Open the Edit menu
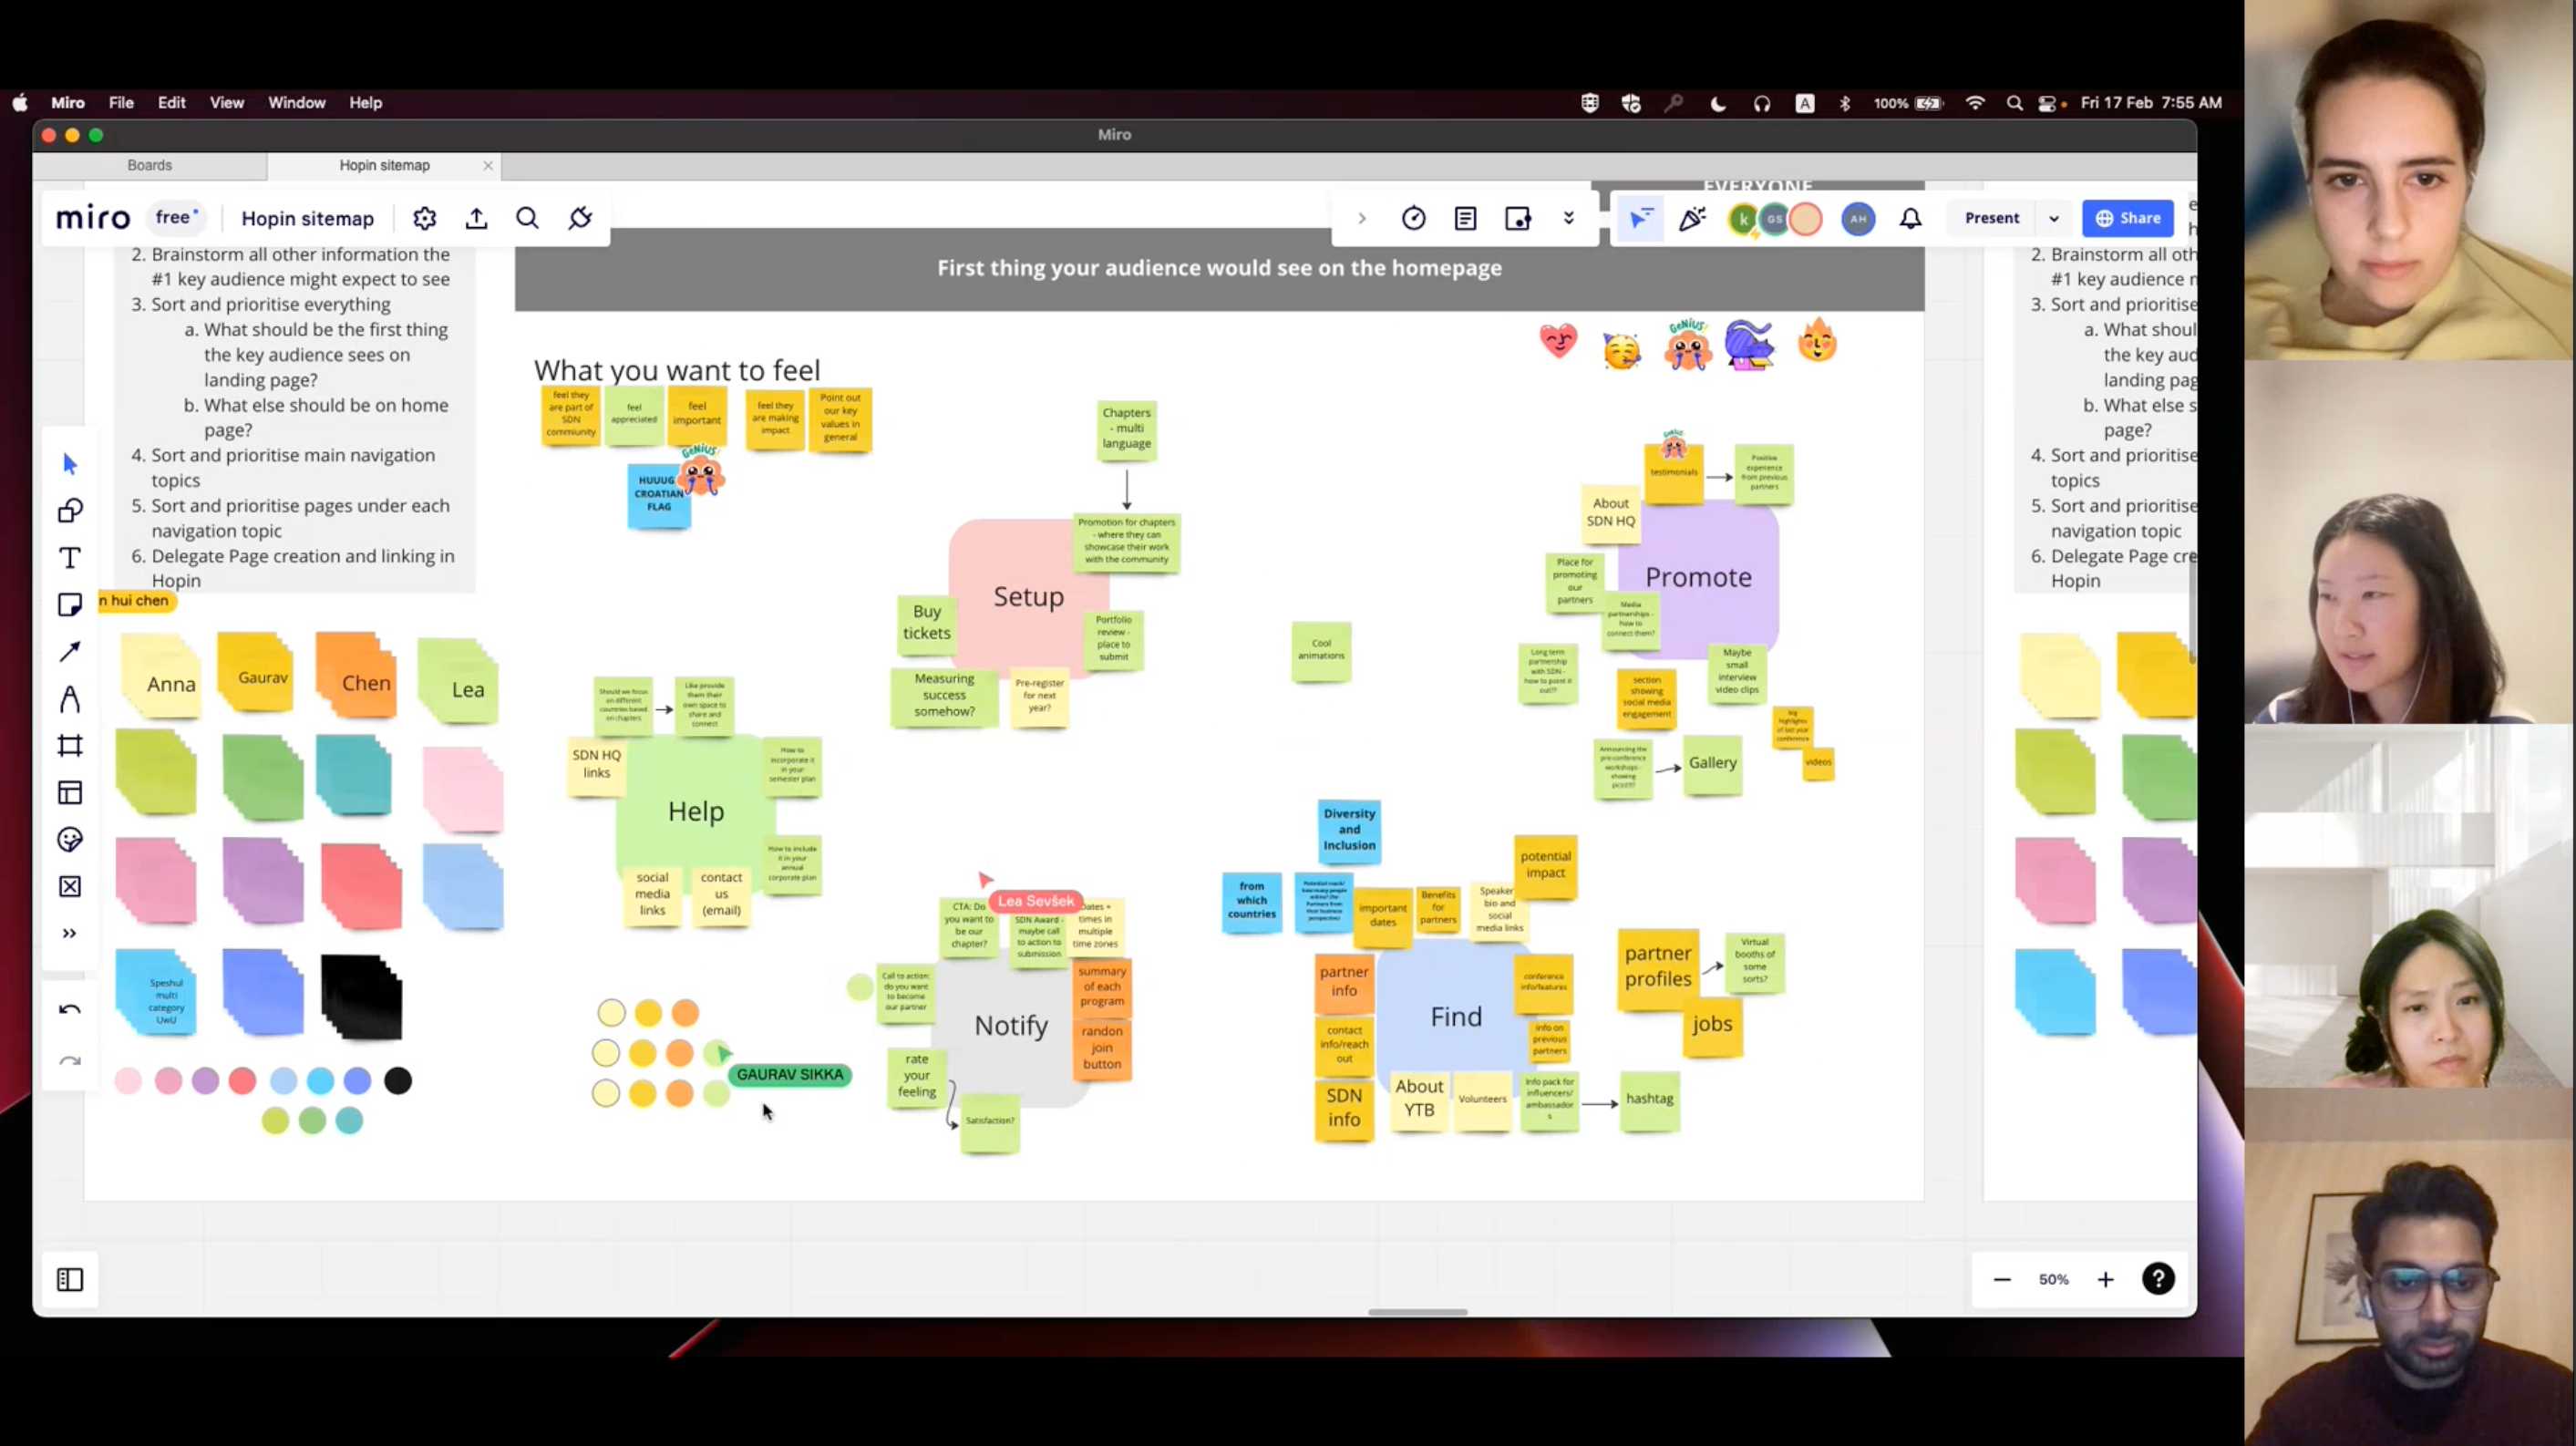Viewport: 2576px width, 1446px height. point(172,102)
